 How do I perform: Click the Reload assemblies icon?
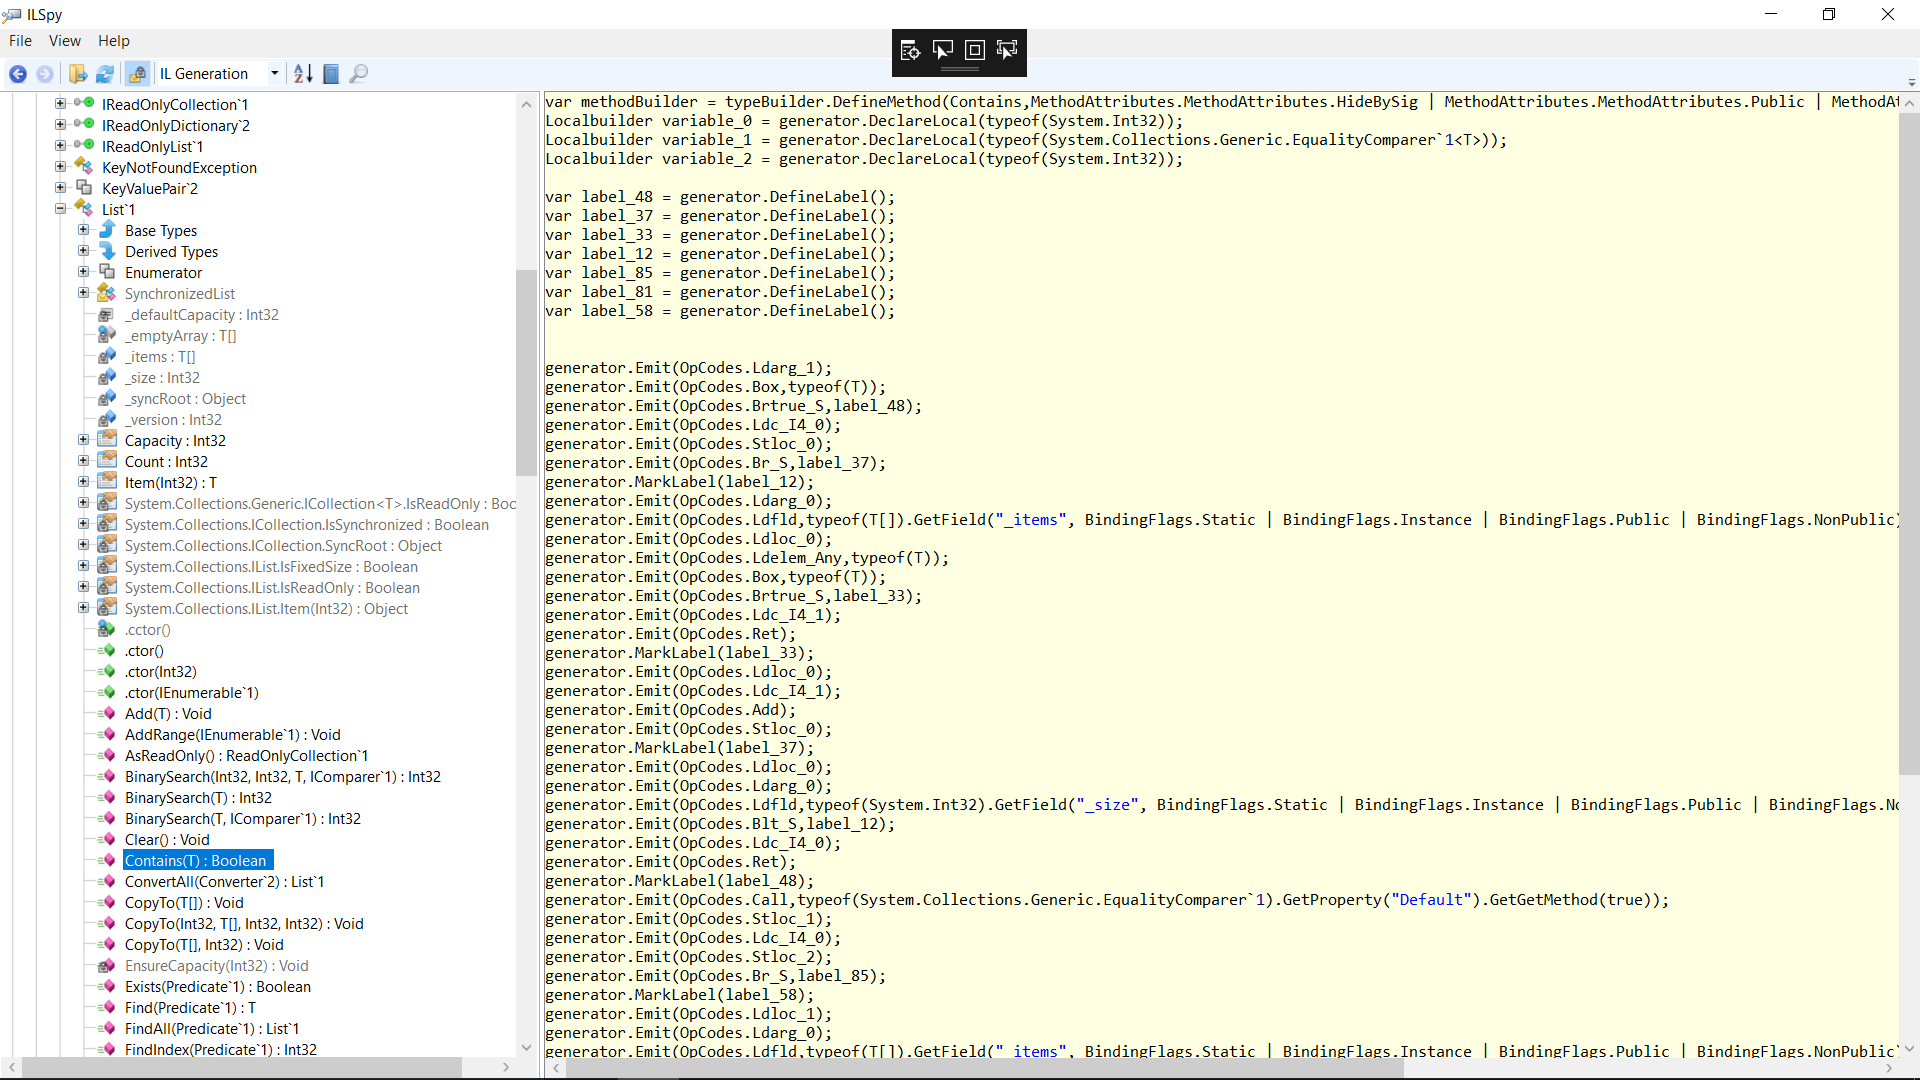(105, 74)
